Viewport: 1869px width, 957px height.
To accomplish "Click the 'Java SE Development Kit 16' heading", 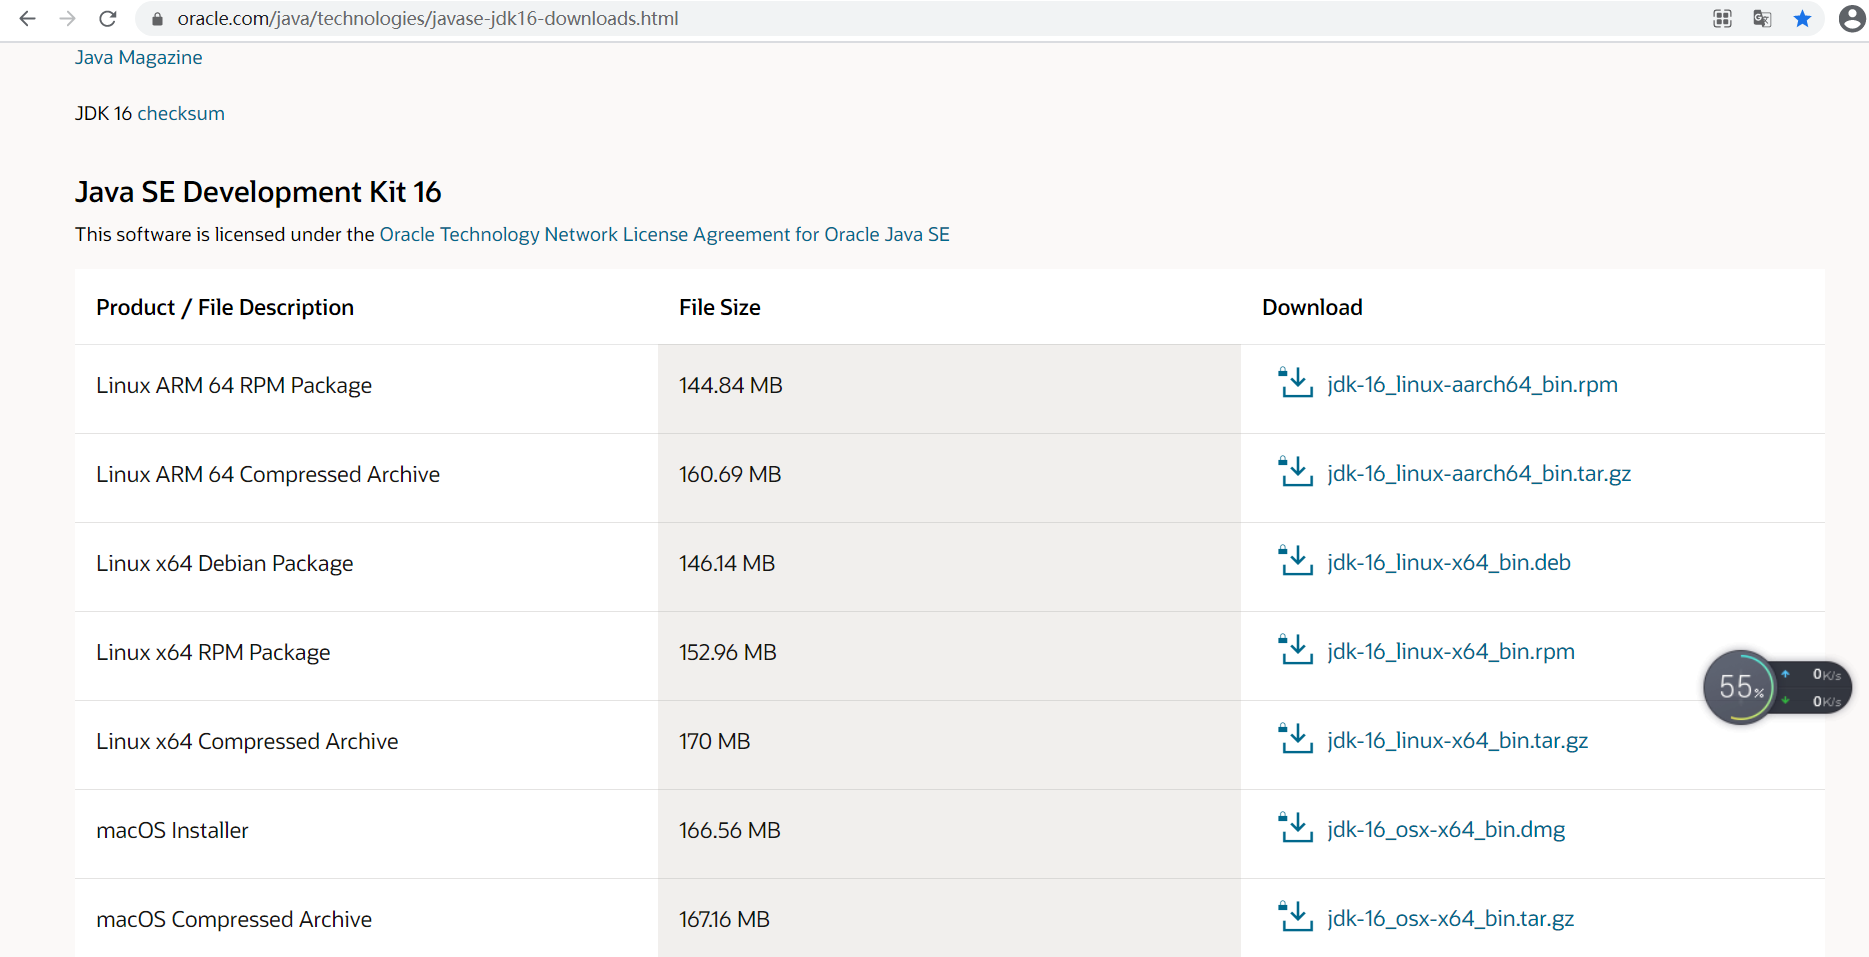I will (x=258, y=192).
